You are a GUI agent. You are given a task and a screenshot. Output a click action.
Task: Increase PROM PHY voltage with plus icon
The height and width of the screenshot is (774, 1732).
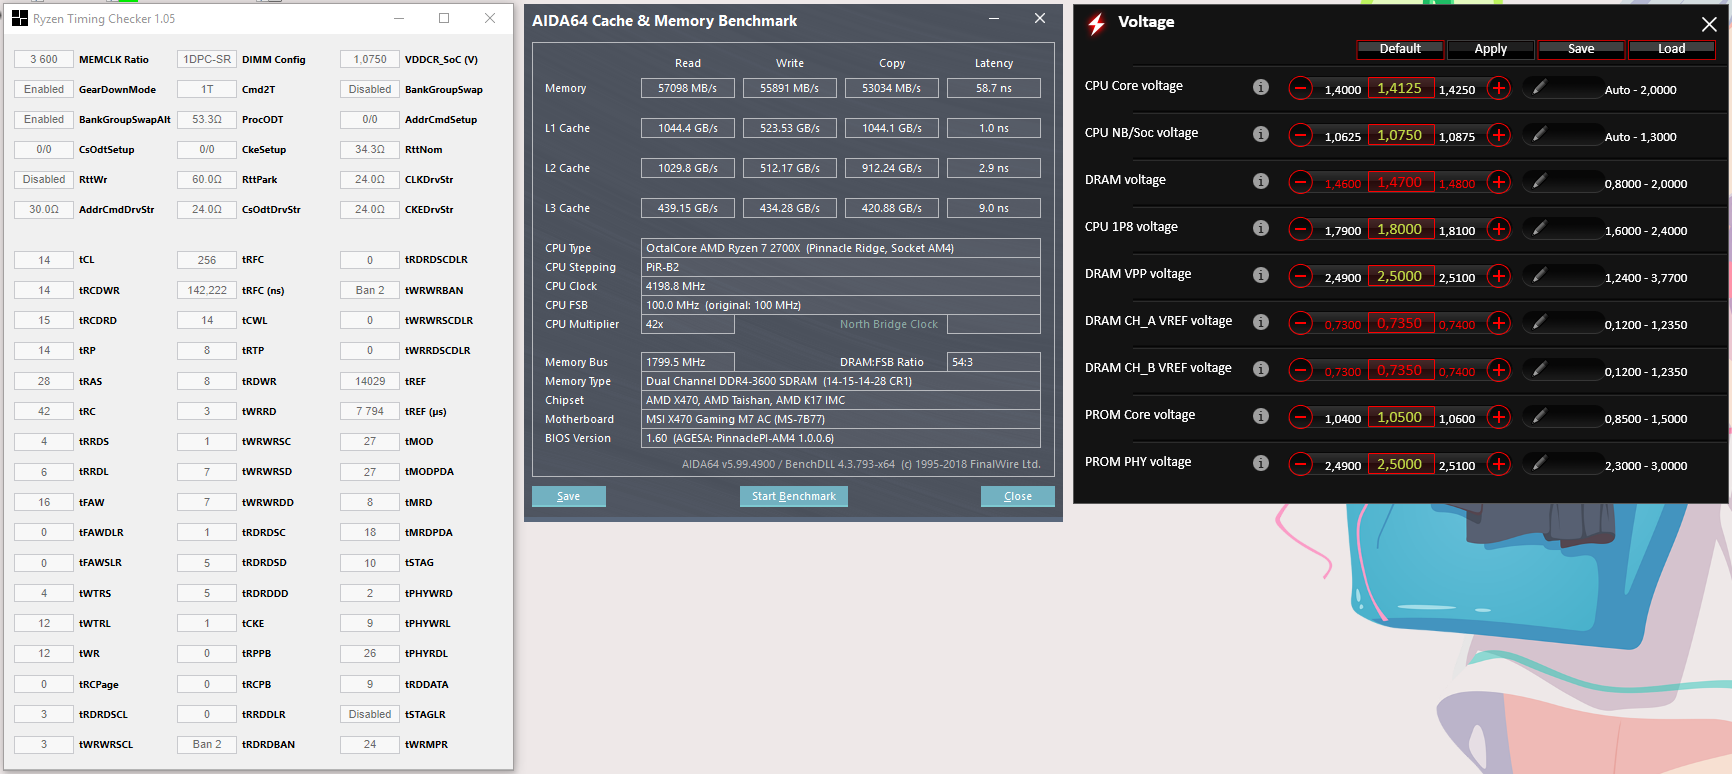click(x=1499, y=465)
